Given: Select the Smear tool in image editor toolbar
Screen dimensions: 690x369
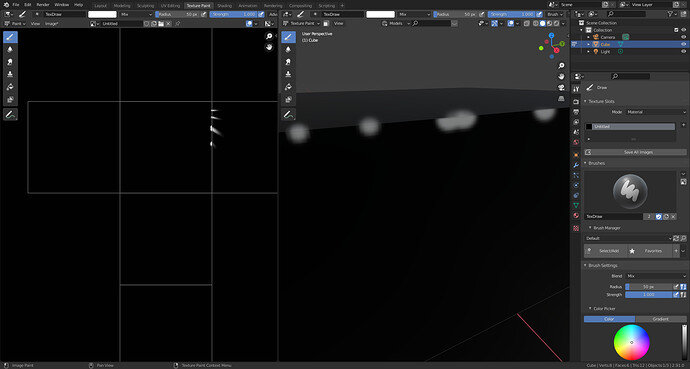Looking at the screenshot, I should [x=10, y=62].
